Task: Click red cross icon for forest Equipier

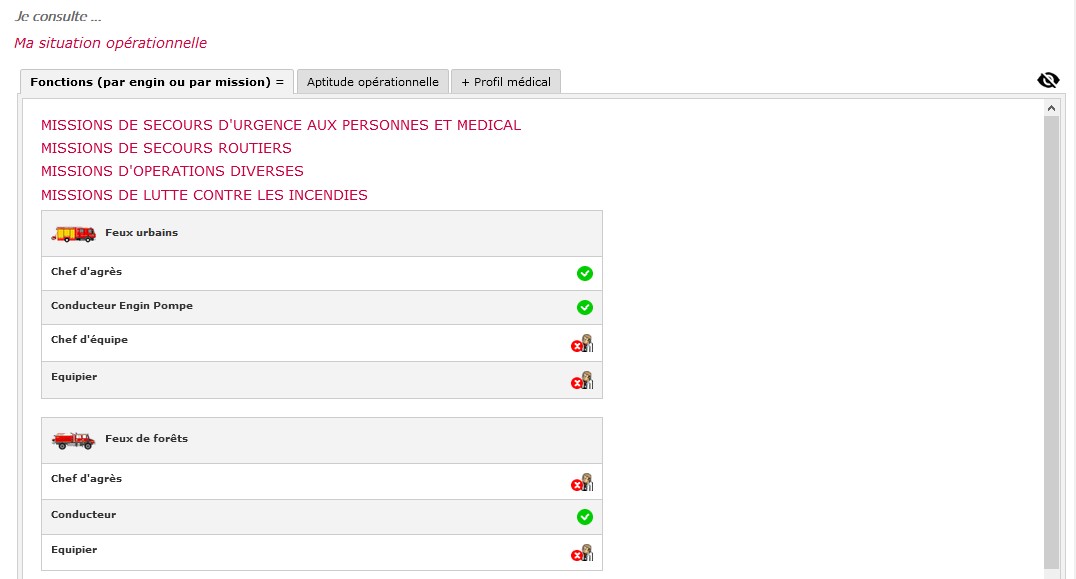Action: (582, 553)
